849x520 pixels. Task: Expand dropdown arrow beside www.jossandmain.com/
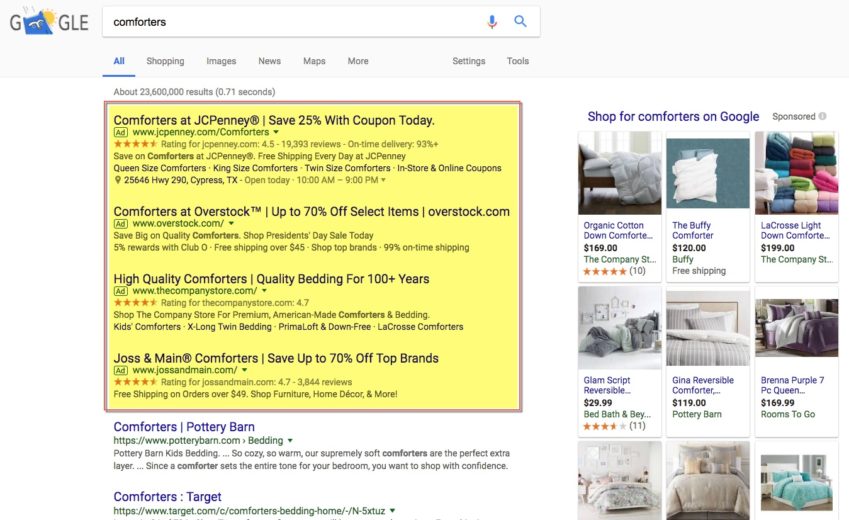click(x=244, y=370)
